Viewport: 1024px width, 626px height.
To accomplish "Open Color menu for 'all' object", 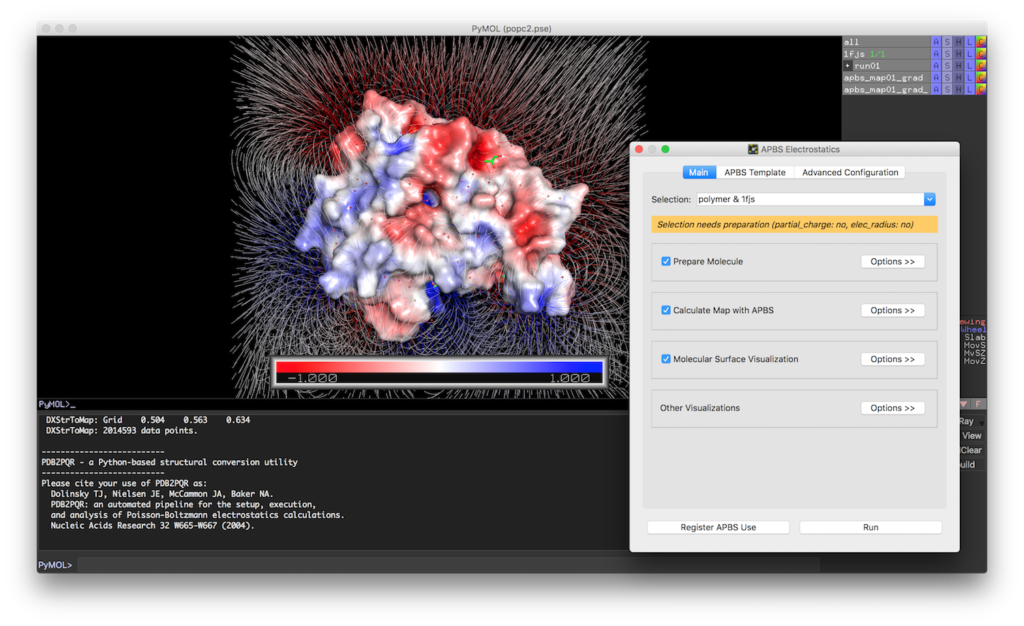I will tap(981, 42).
